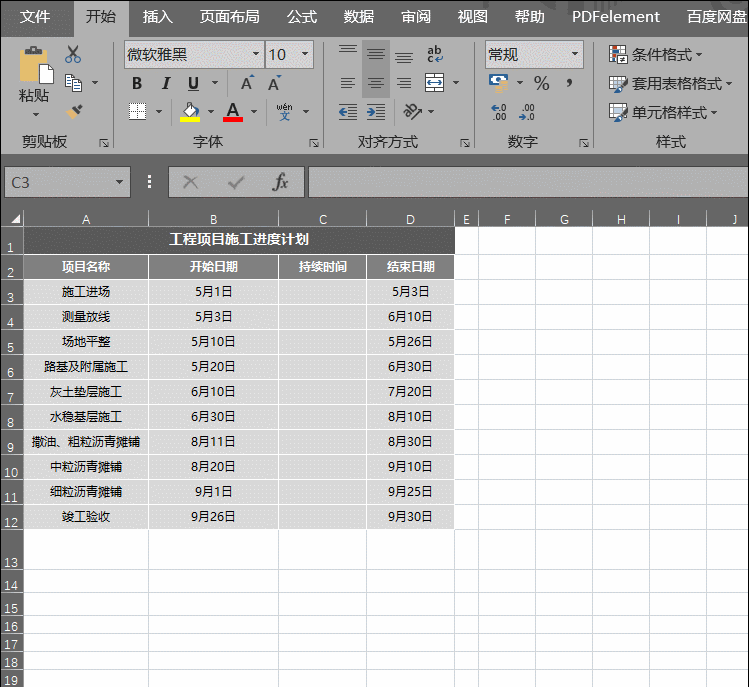Open 单元格样式 cell styles menu
The image size is (749, 687).
click(663, 113)
